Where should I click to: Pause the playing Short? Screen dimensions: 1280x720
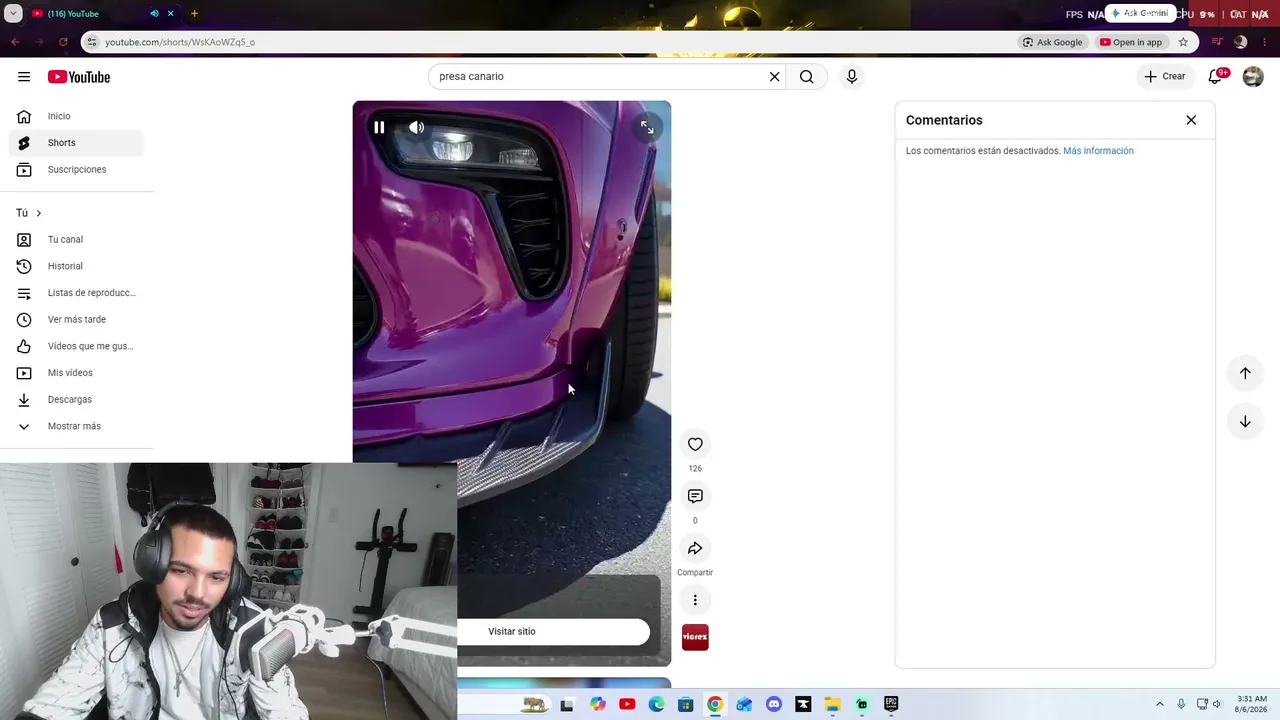pyautogui.click(x=379, y=127)
